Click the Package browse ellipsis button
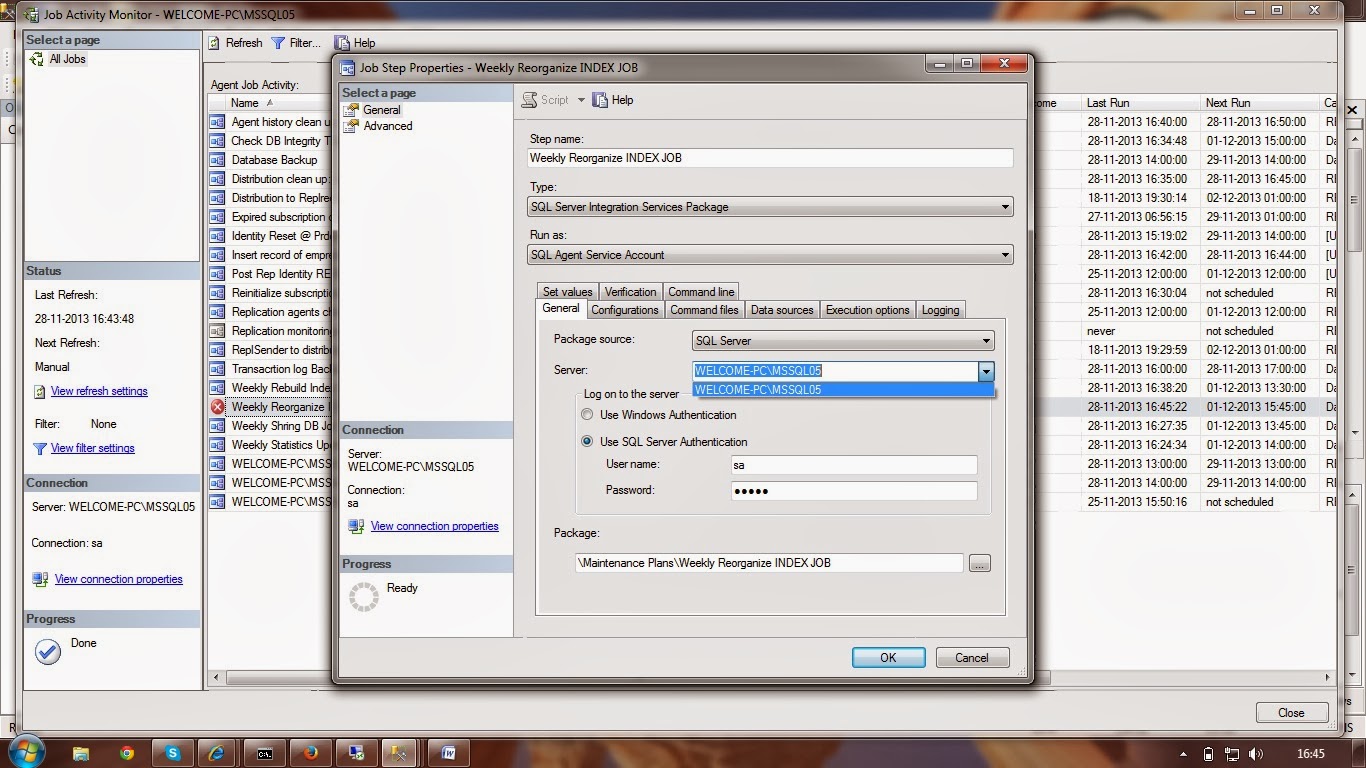Screen dimensions: 1366x768 coord(979,563)
